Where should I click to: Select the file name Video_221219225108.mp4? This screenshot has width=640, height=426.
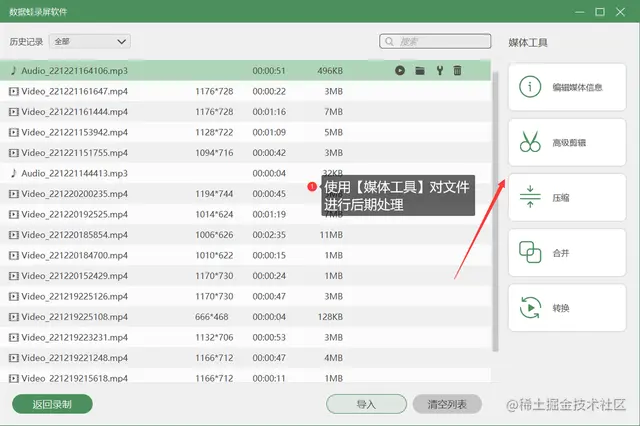pos(75,317)
